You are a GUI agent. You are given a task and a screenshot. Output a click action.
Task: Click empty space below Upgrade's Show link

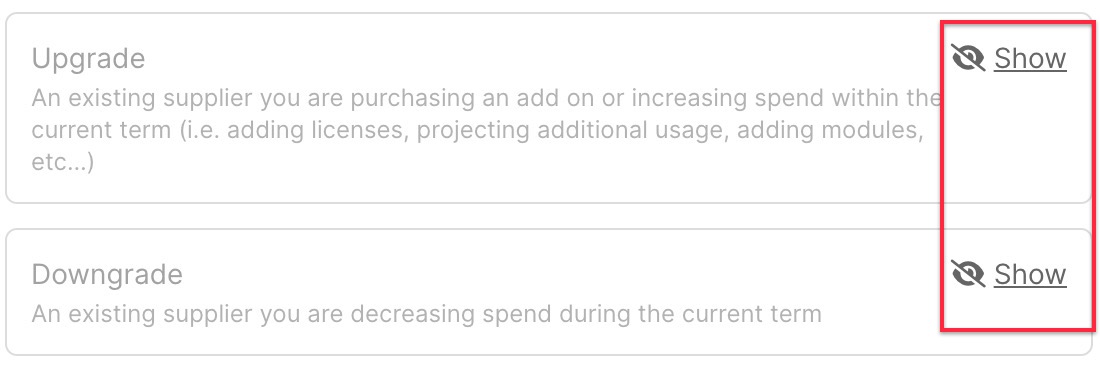(x=1017, y=140)
